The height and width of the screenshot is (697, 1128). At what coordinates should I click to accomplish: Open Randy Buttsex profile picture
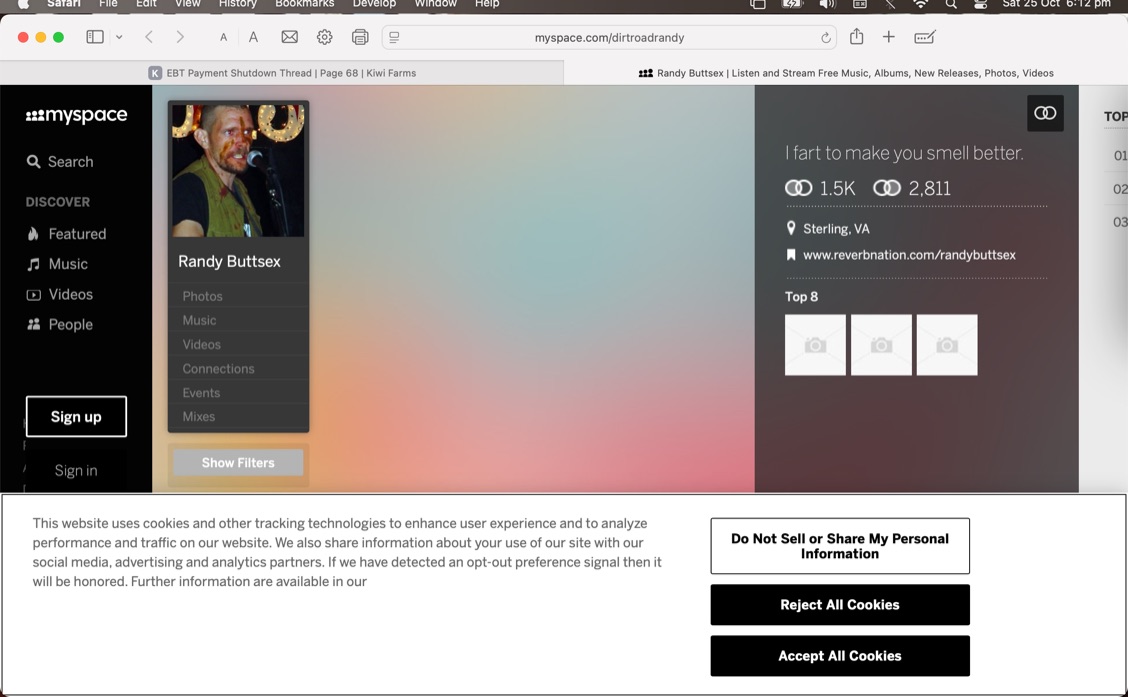pyautogui.click(x=238, y=170)
